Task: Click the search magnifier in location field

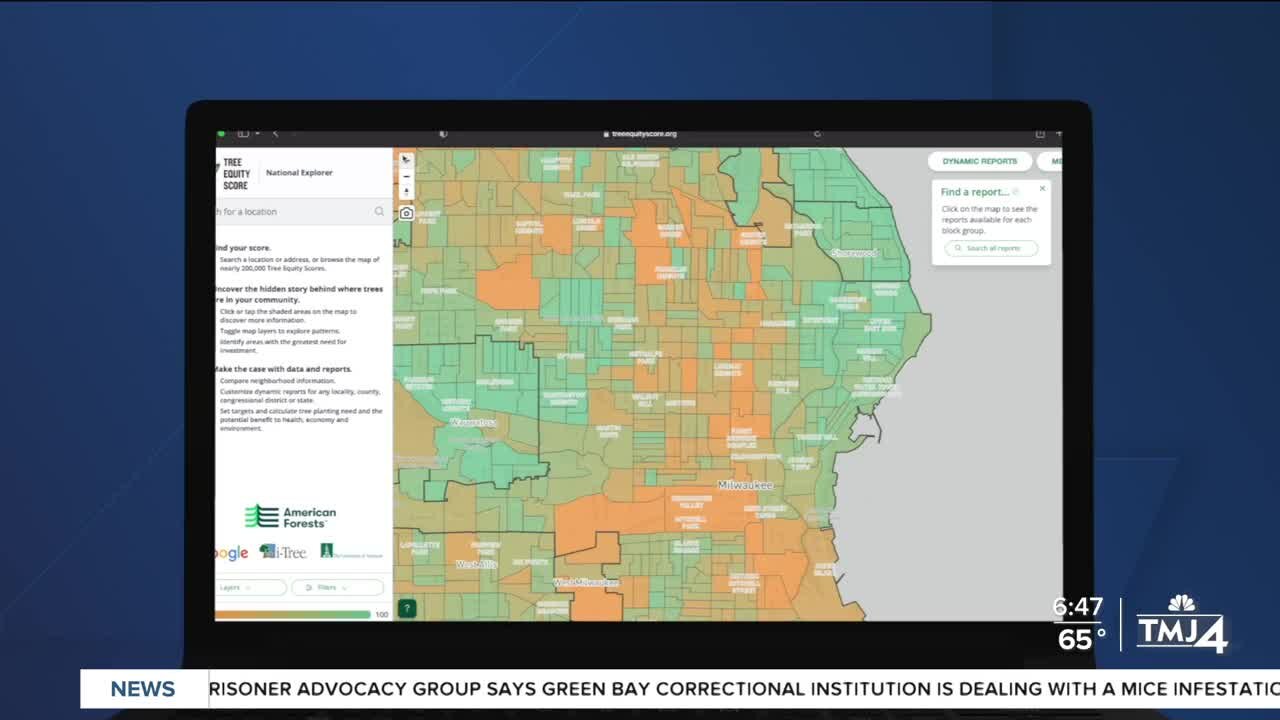Action: pyautogui.click(x=379, y=211)
